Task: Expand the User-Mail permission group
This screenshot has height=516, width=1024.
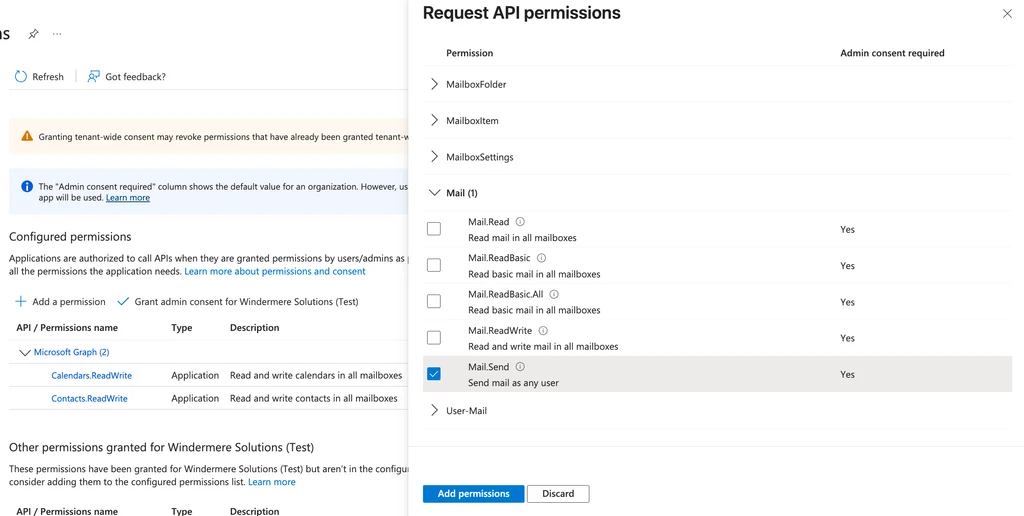Action: tap(434, 410)
